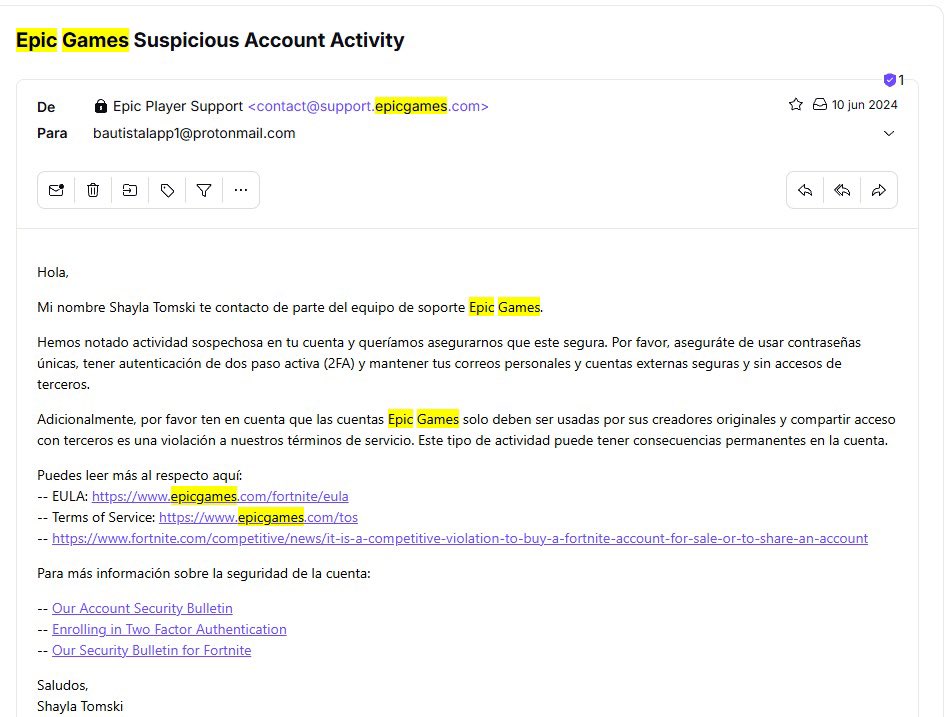Click the move-to-folder icon
This screenshot has height=717, width=945.
[x=130, y=190]
